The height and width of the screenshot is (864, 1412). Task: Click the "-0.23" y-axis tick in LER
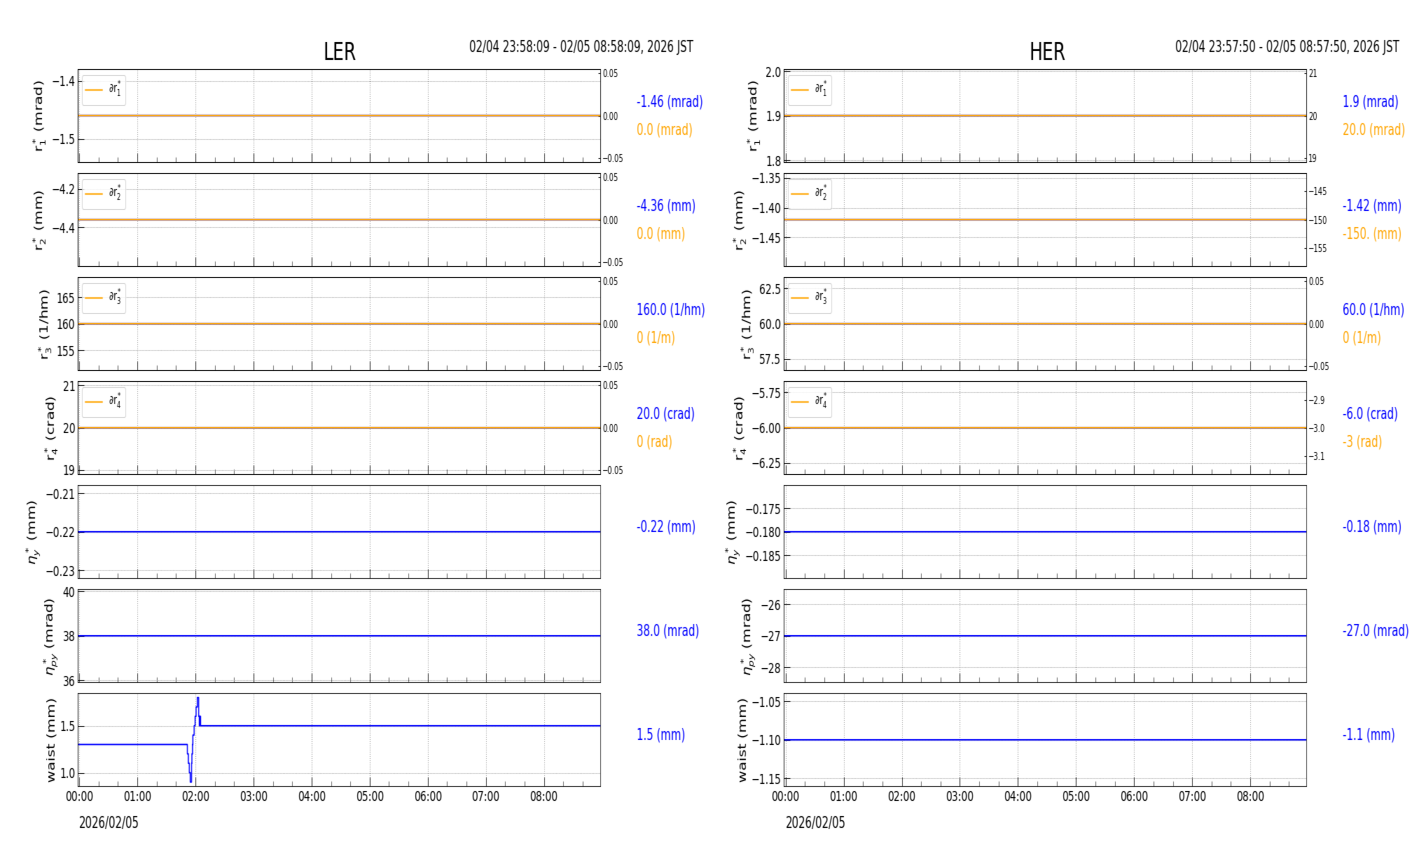pyautogui.click(x=62, y=571)
